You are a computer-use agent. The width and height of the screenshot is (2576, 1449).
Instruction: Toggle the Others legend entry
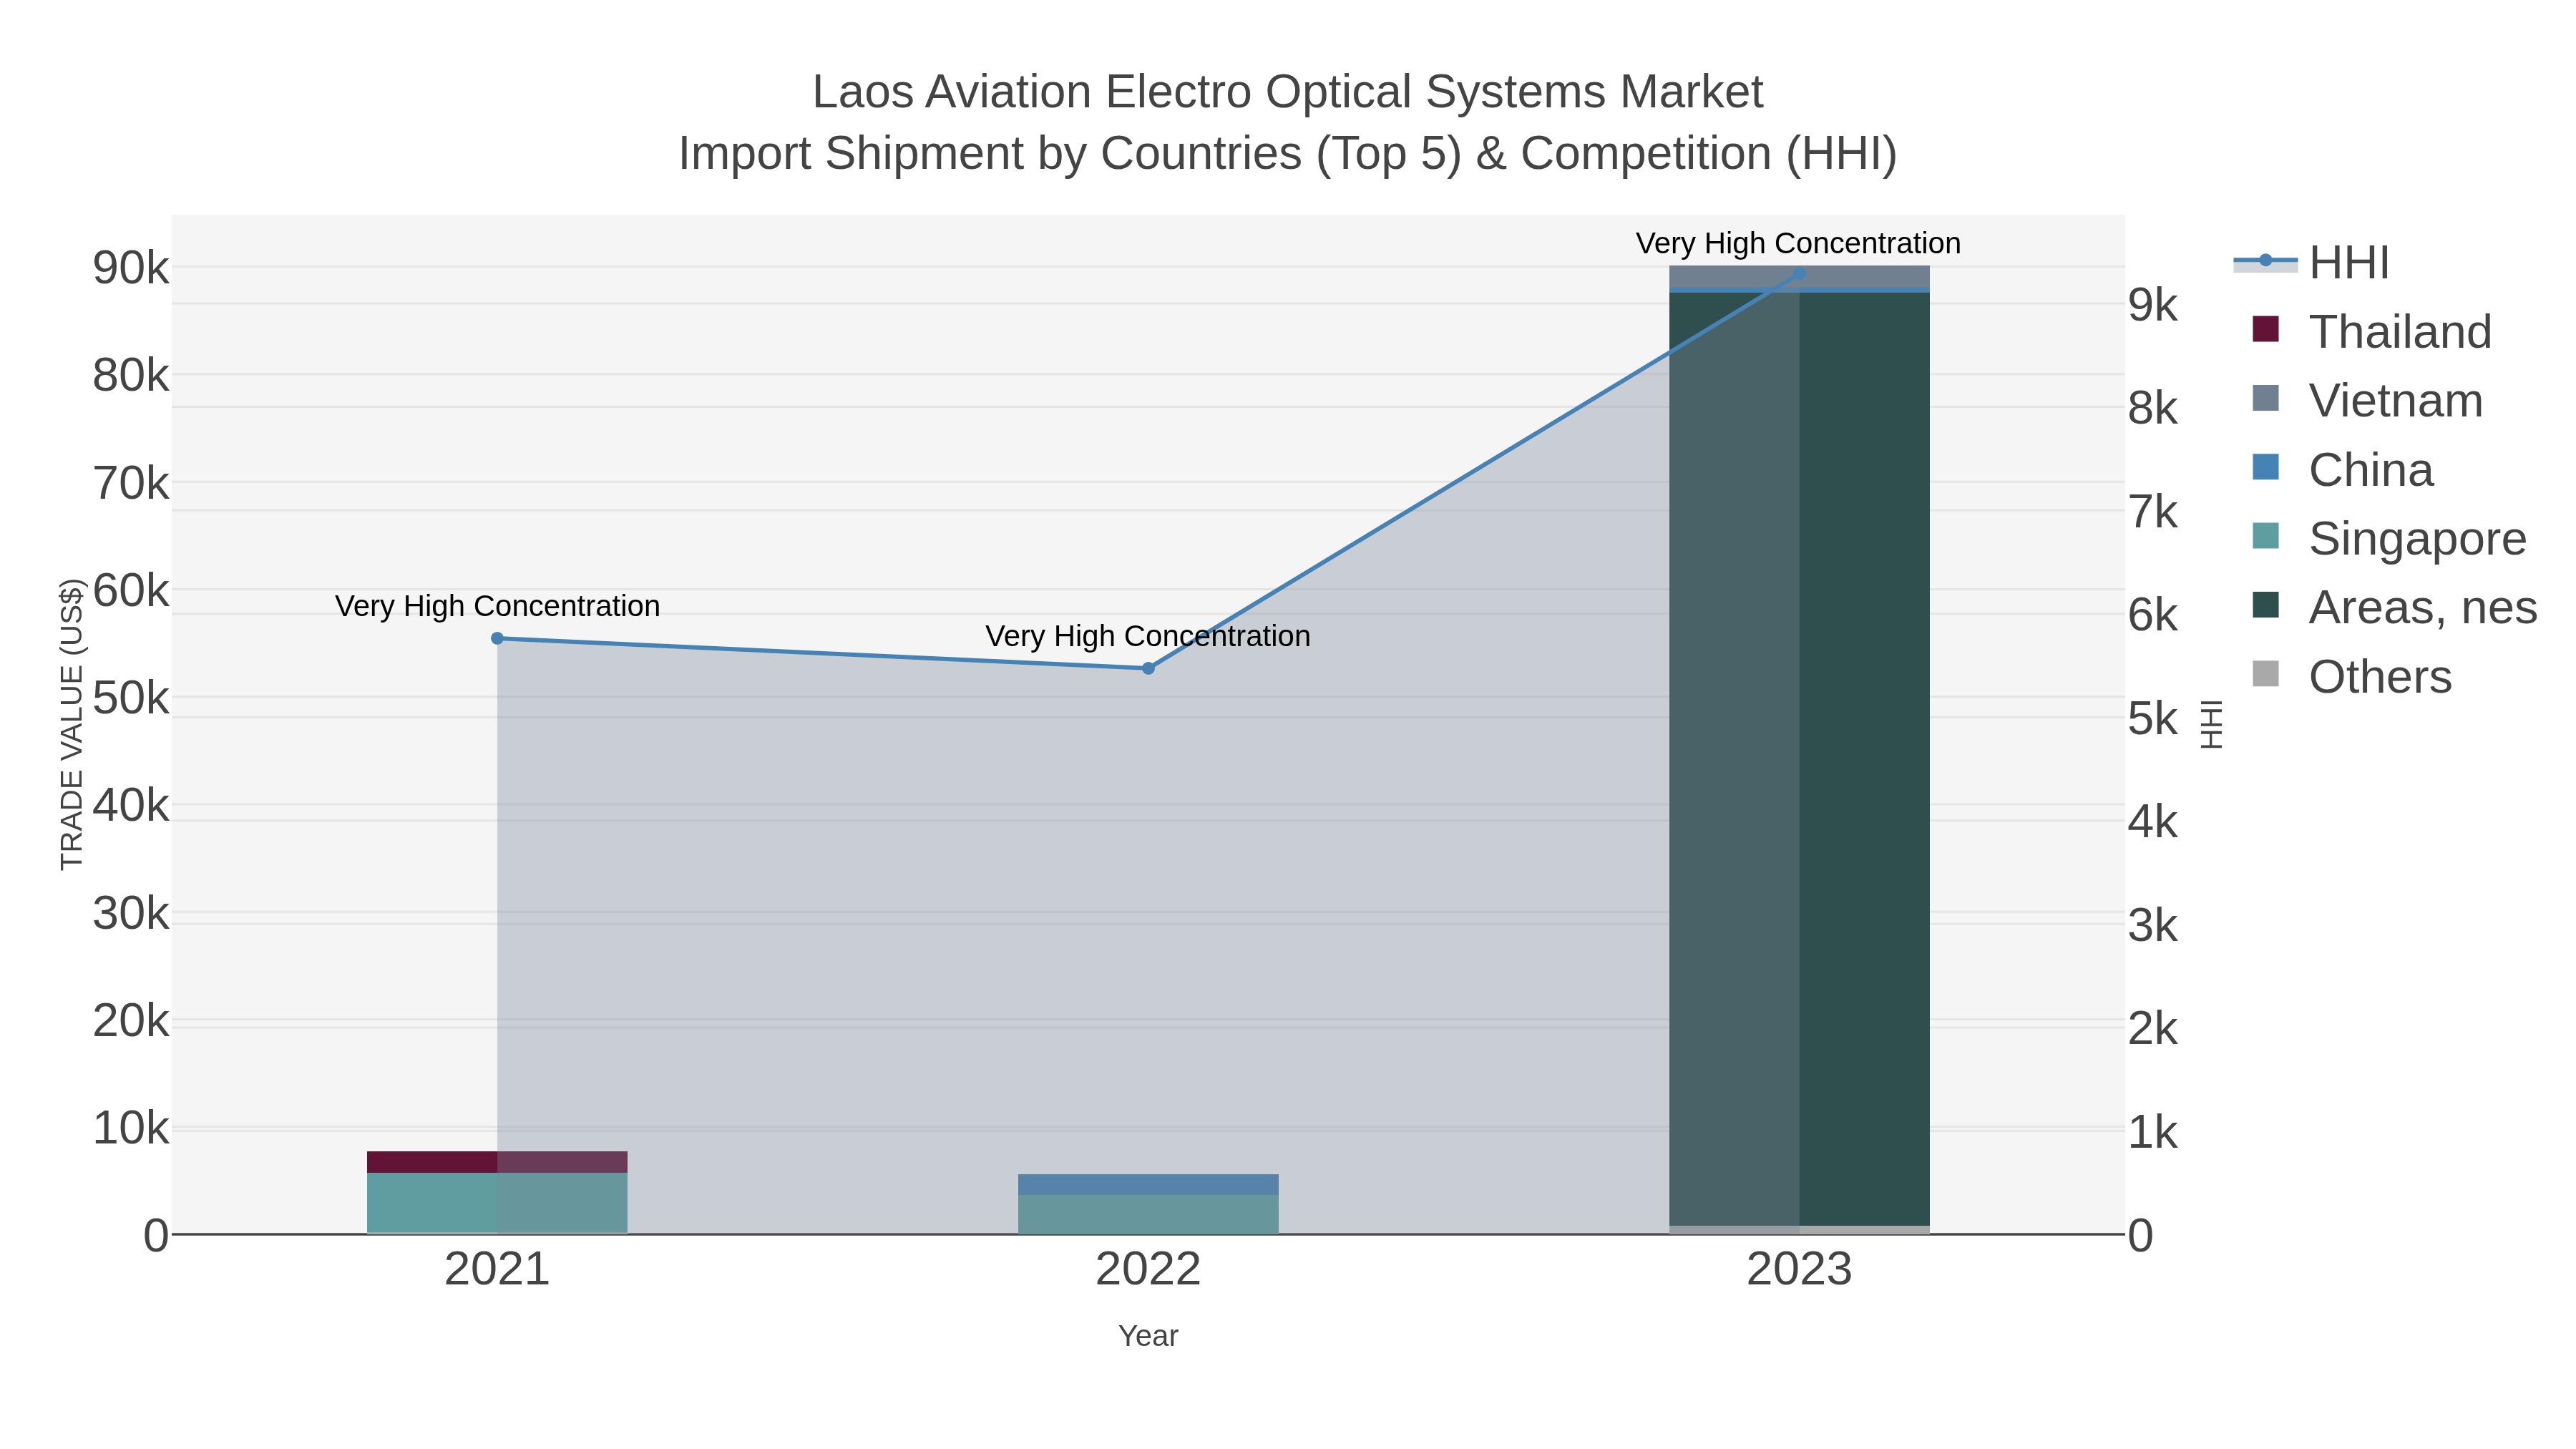pos(2352,677)
